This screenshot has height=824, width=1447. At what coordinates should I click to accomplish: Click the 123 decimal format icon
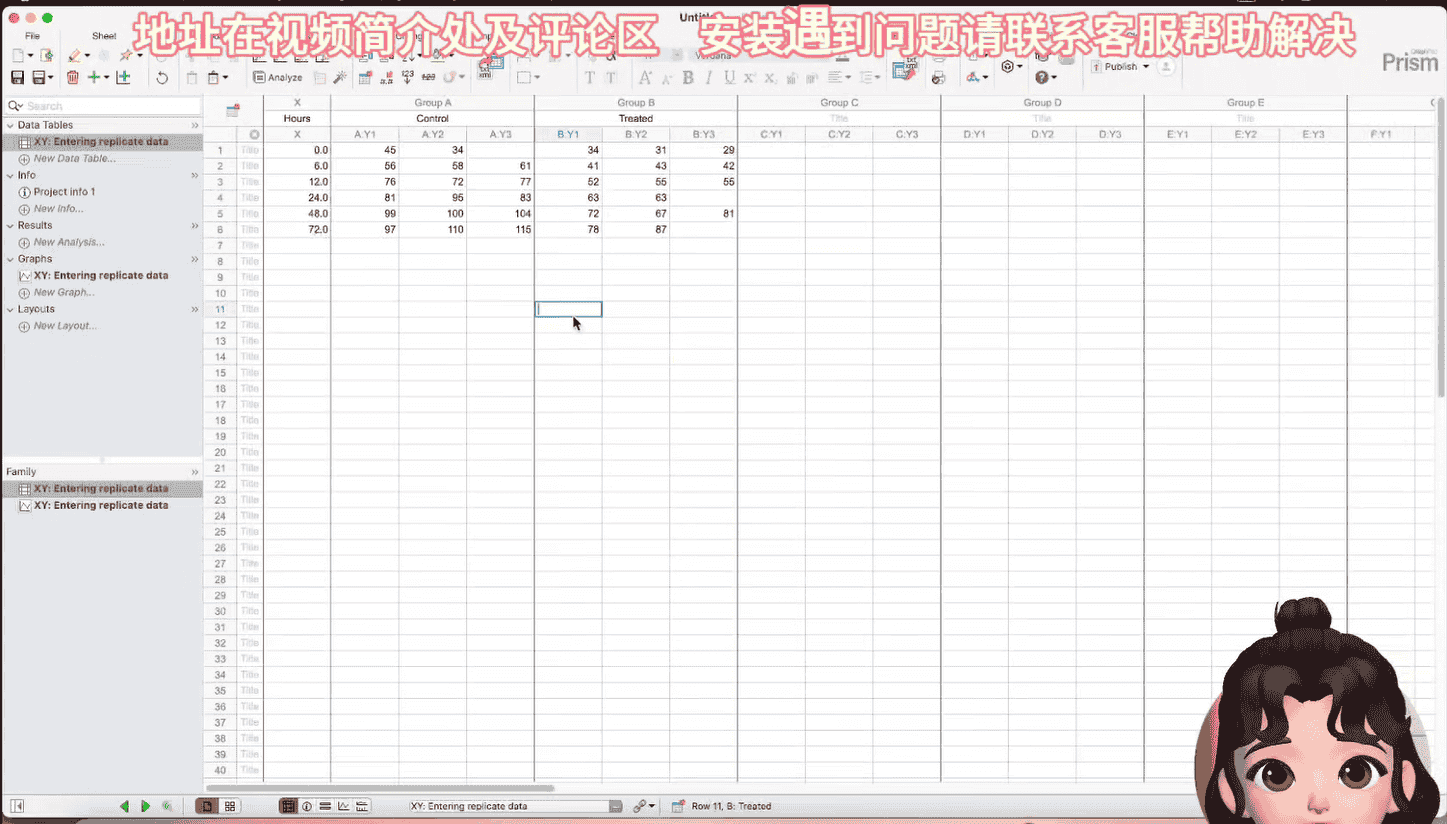408,76
